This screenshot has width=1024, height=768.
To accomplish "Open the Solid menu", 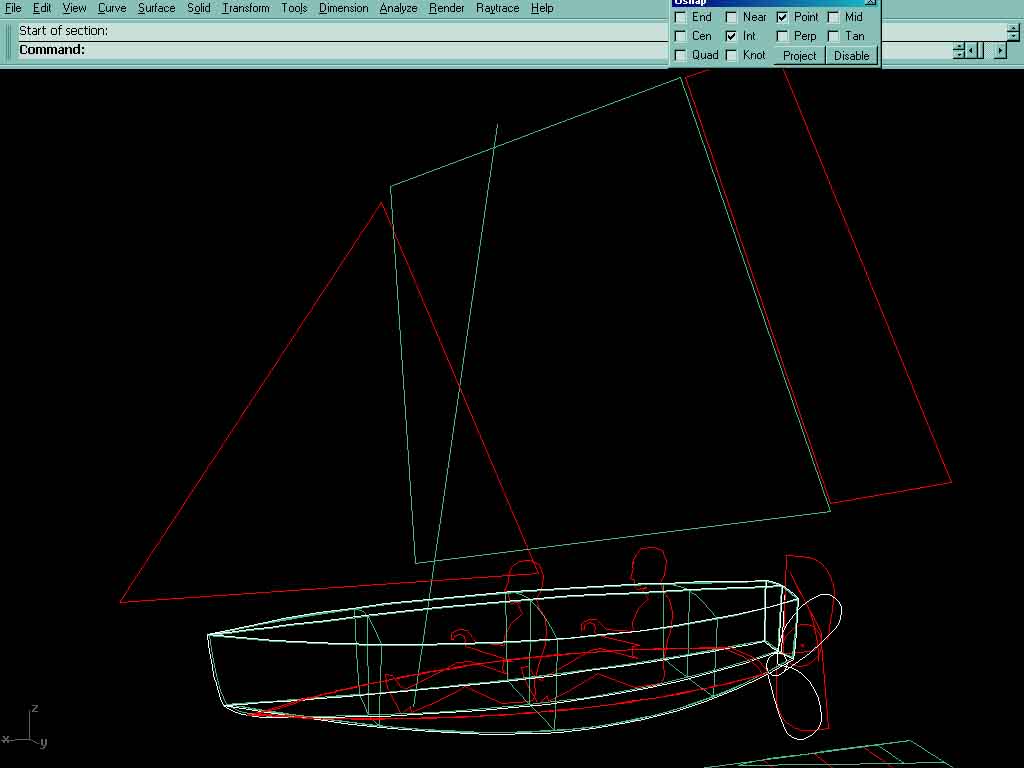I will click(198, 8).
